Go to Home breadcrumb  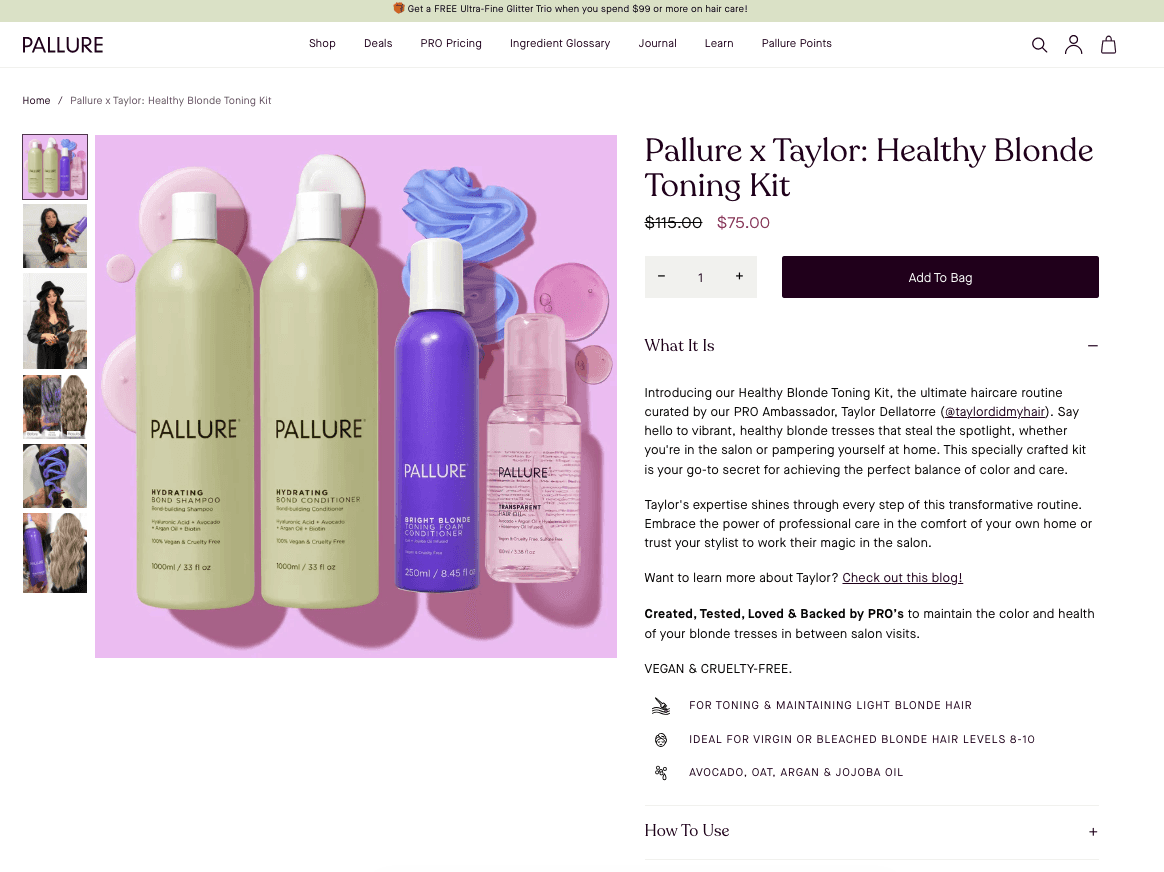(36, 100)
